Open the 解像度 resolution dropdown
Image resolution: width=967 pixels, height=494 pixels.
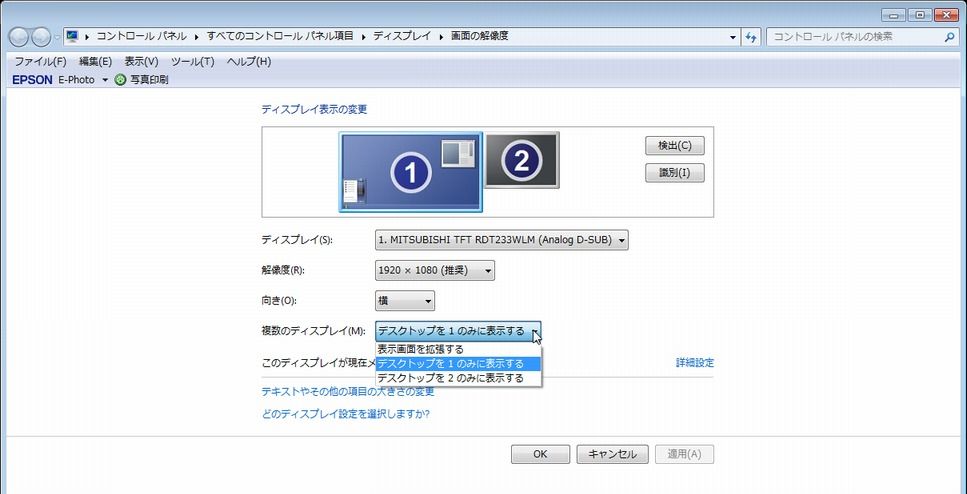click(x=434, y=270)
